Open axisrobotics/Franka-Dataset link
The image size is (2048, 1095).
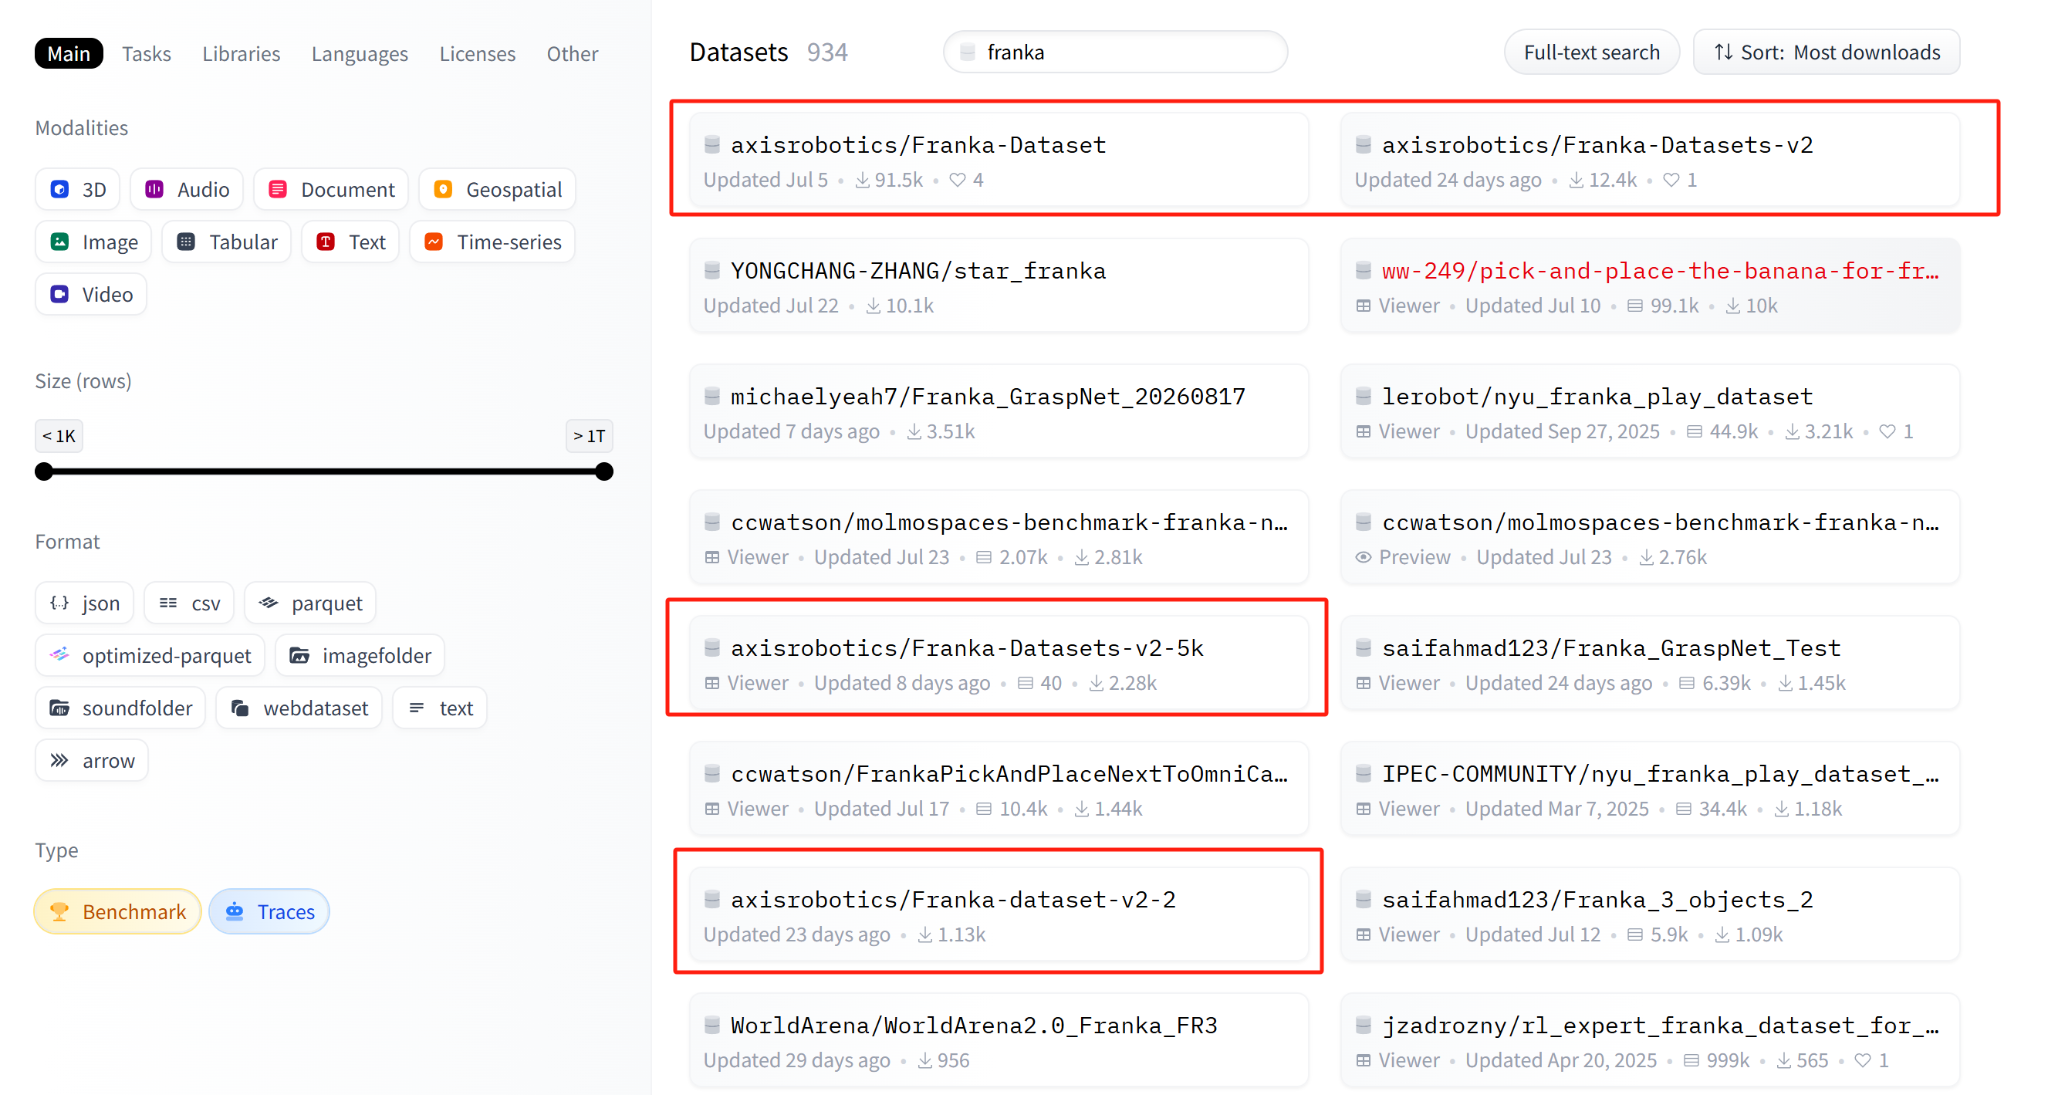pos(918,145)
